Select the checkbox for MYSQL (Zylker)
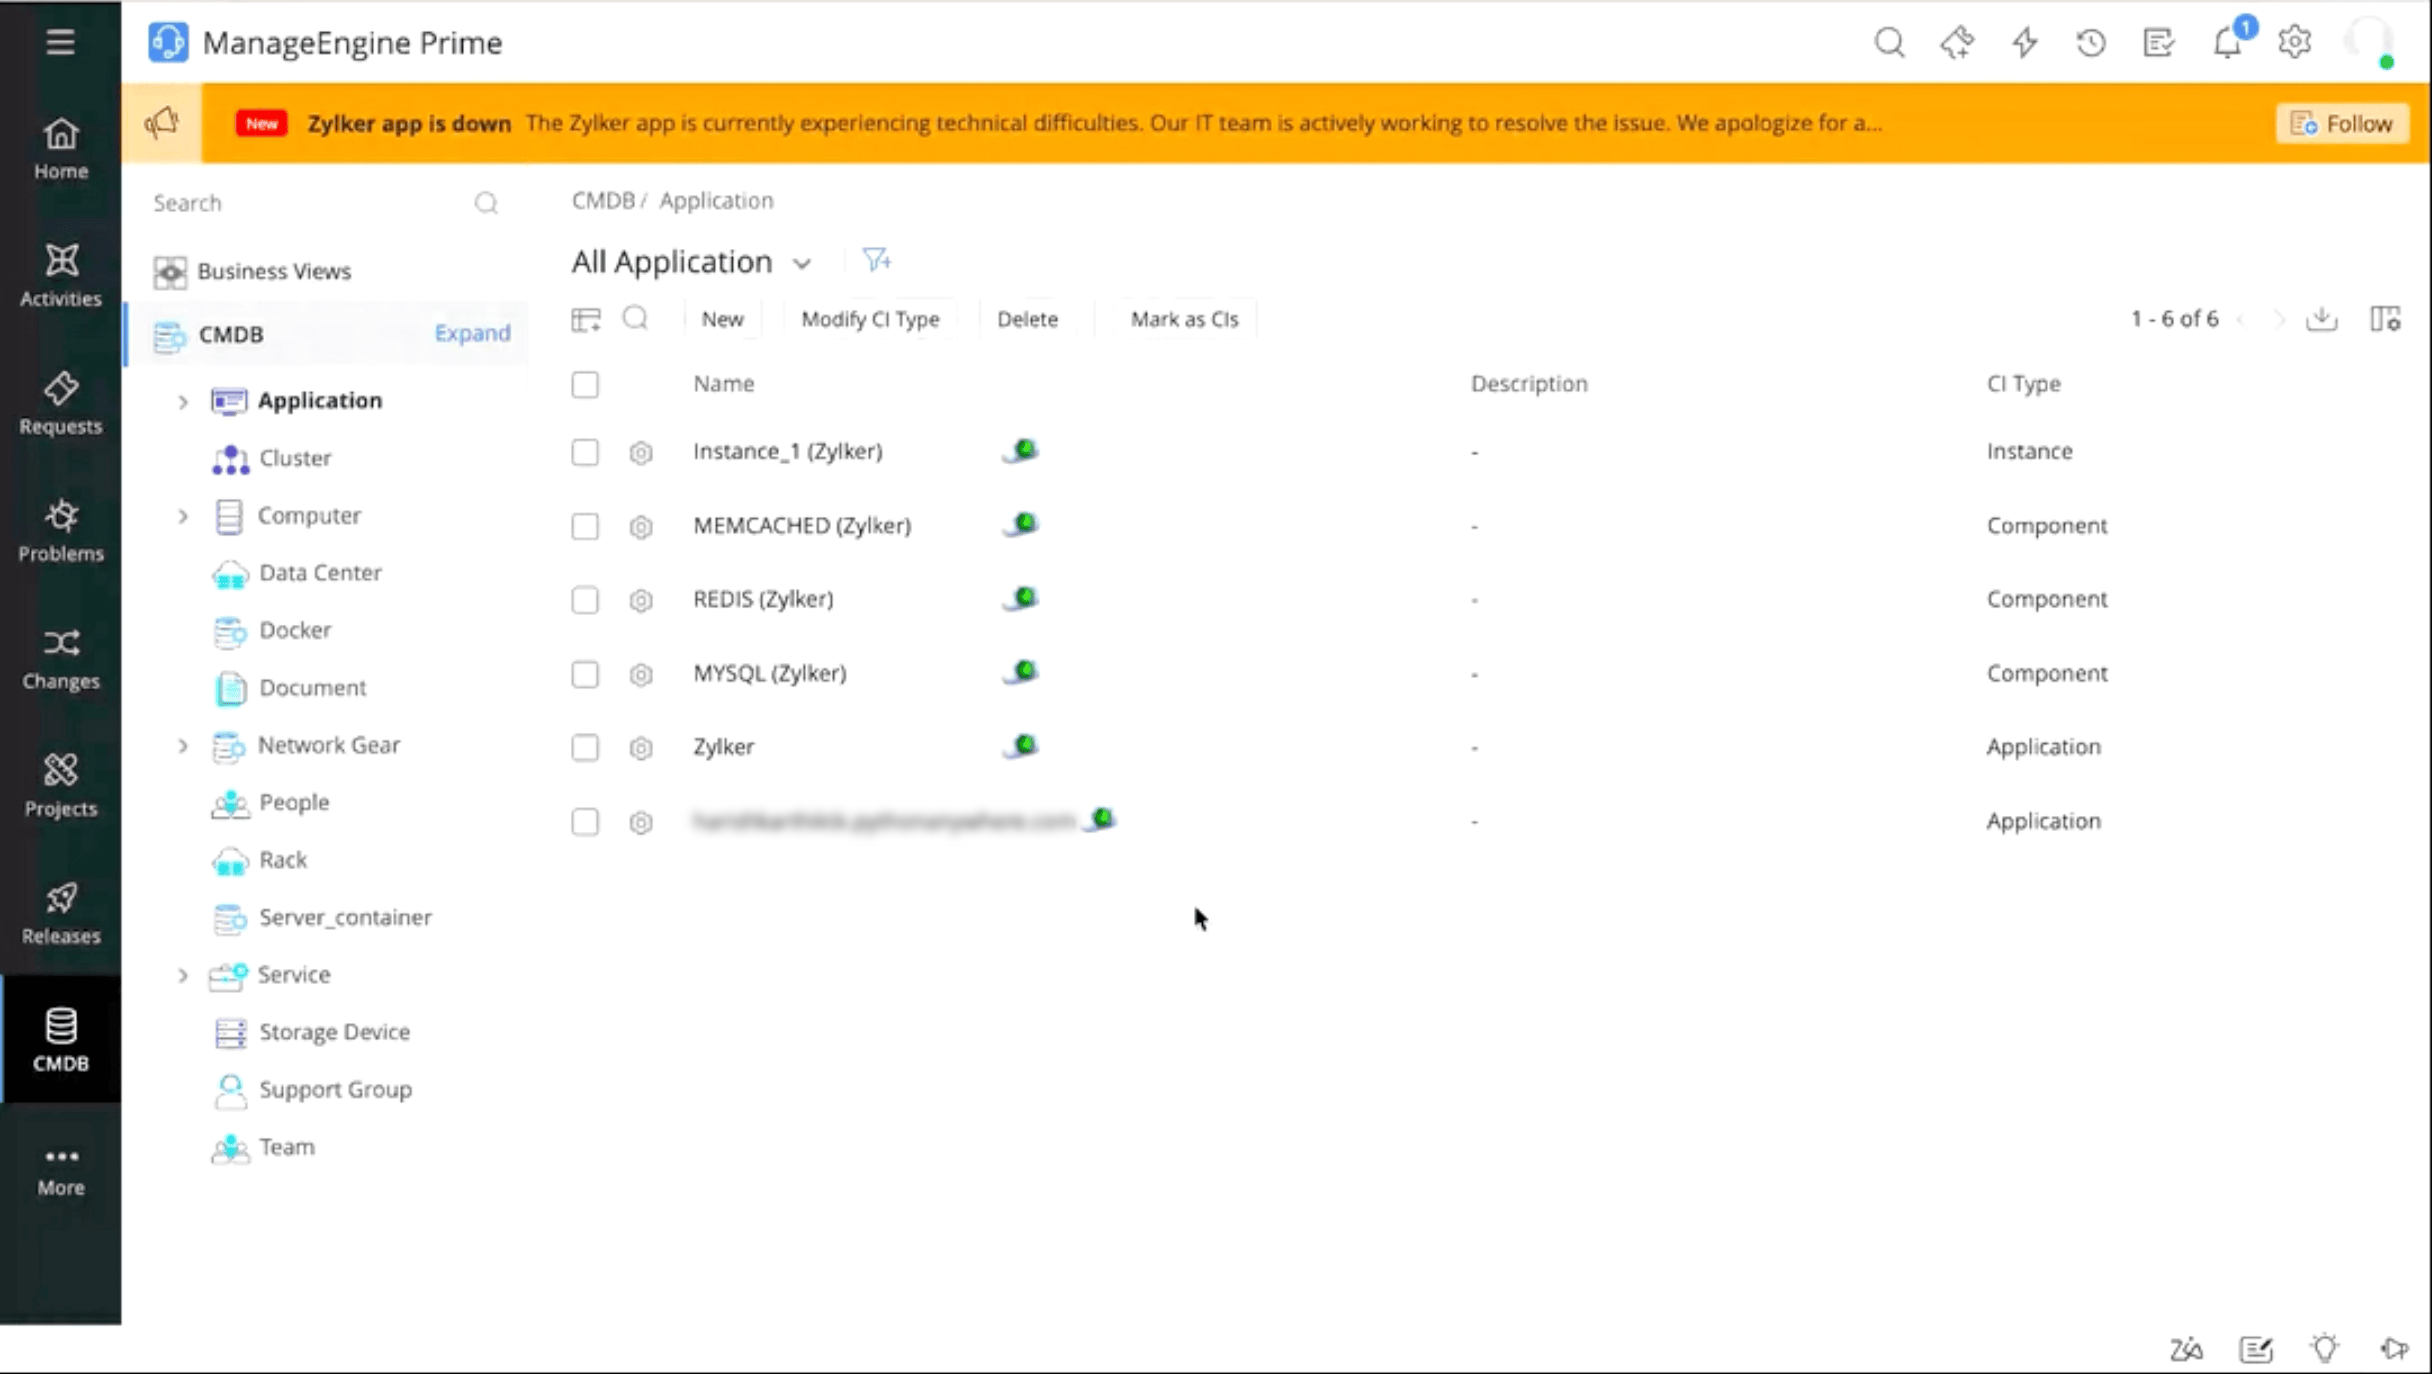Viewport: 2432px width, 1374px height. (585, 675)
